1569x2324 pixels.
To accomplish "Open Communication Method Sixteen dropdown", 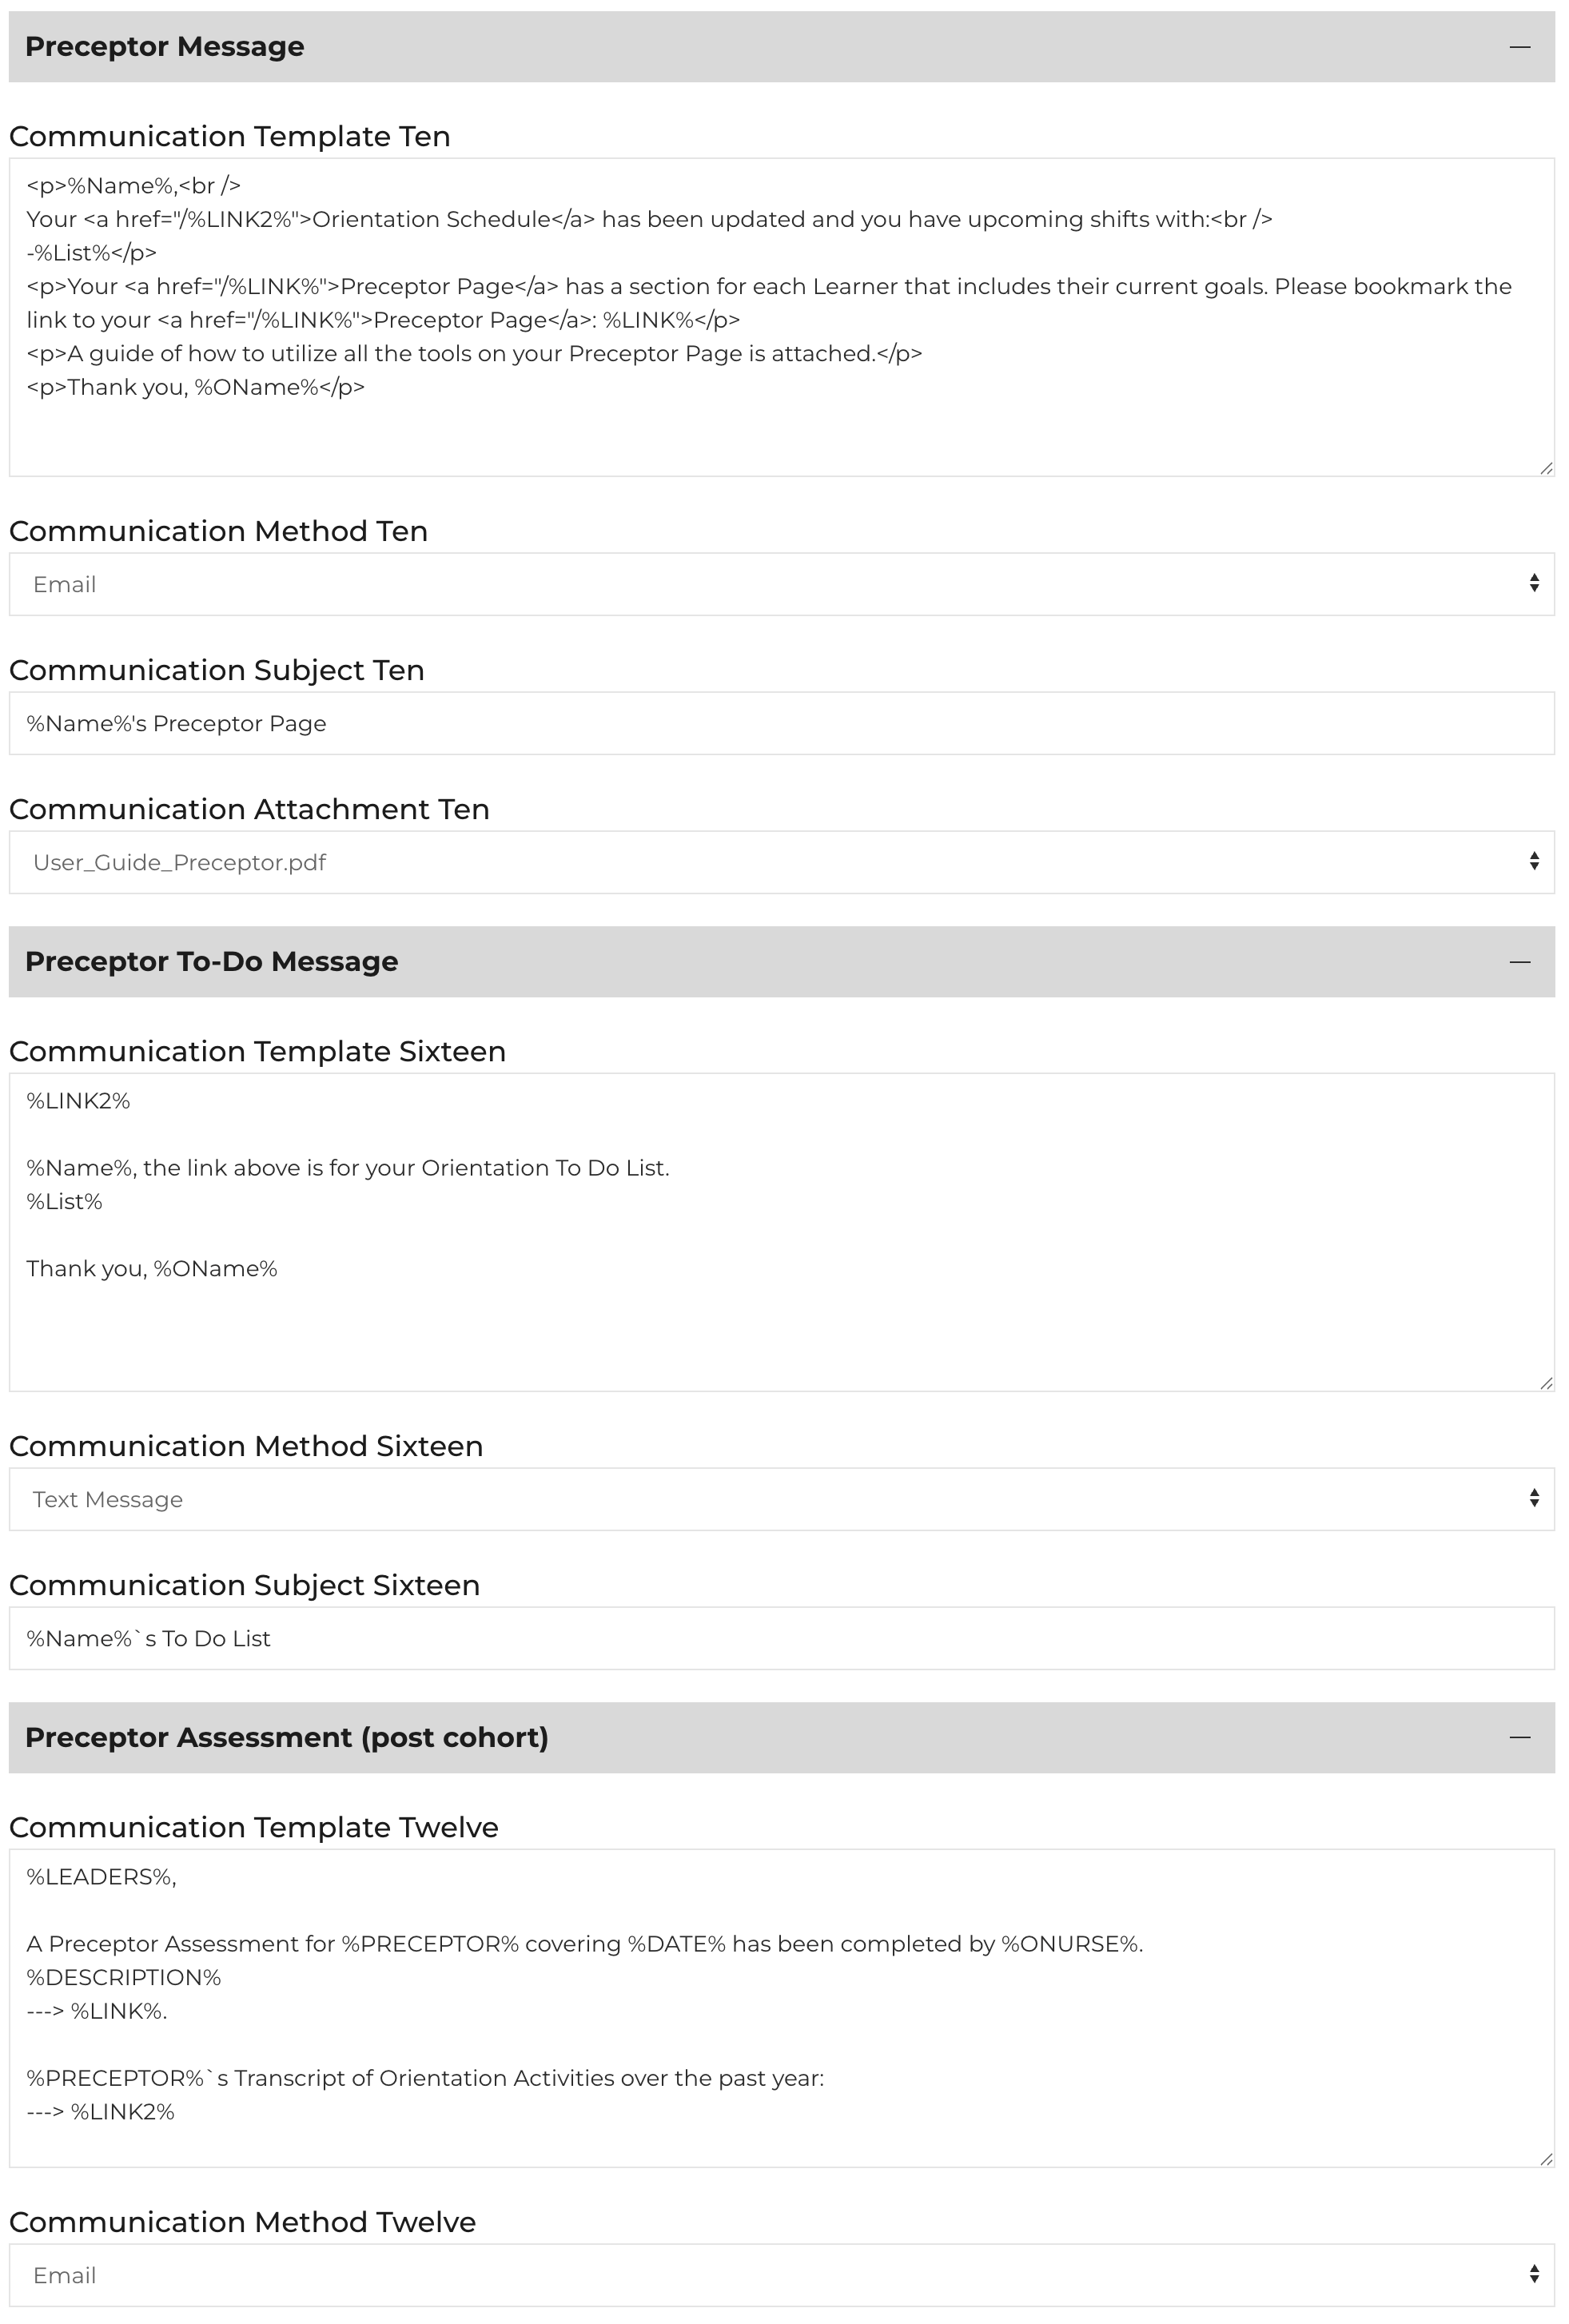I will pyautogui.click(x=781, y=1499).
